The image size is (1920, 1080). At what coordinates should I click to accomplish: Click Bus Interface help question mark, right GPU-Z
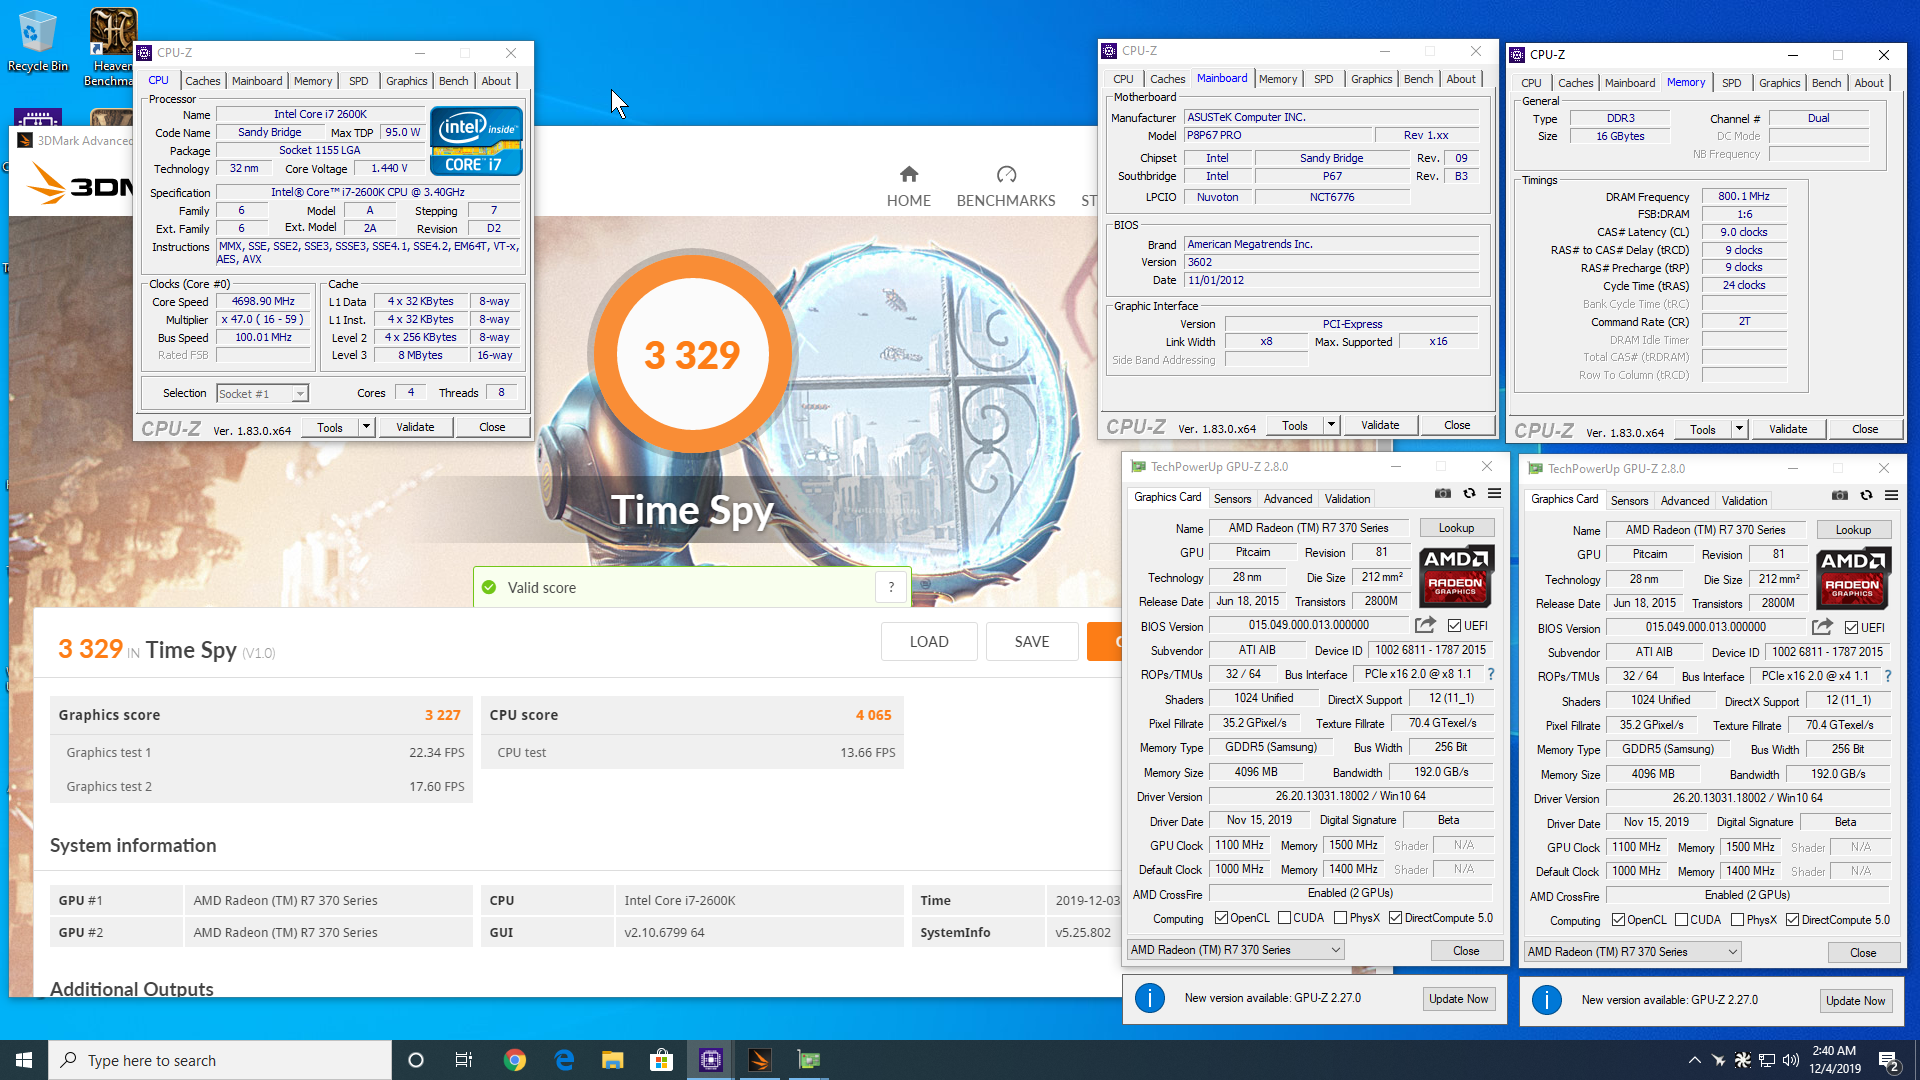click(1887, 676)
